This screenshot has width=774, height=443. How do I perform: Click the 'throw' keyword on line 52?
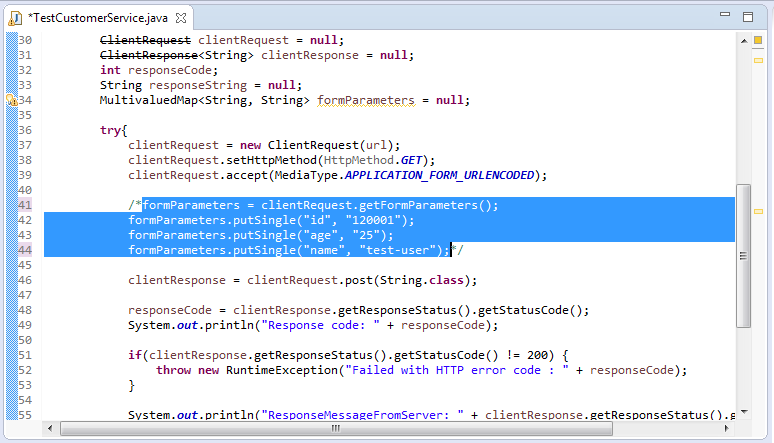point(173,370)
